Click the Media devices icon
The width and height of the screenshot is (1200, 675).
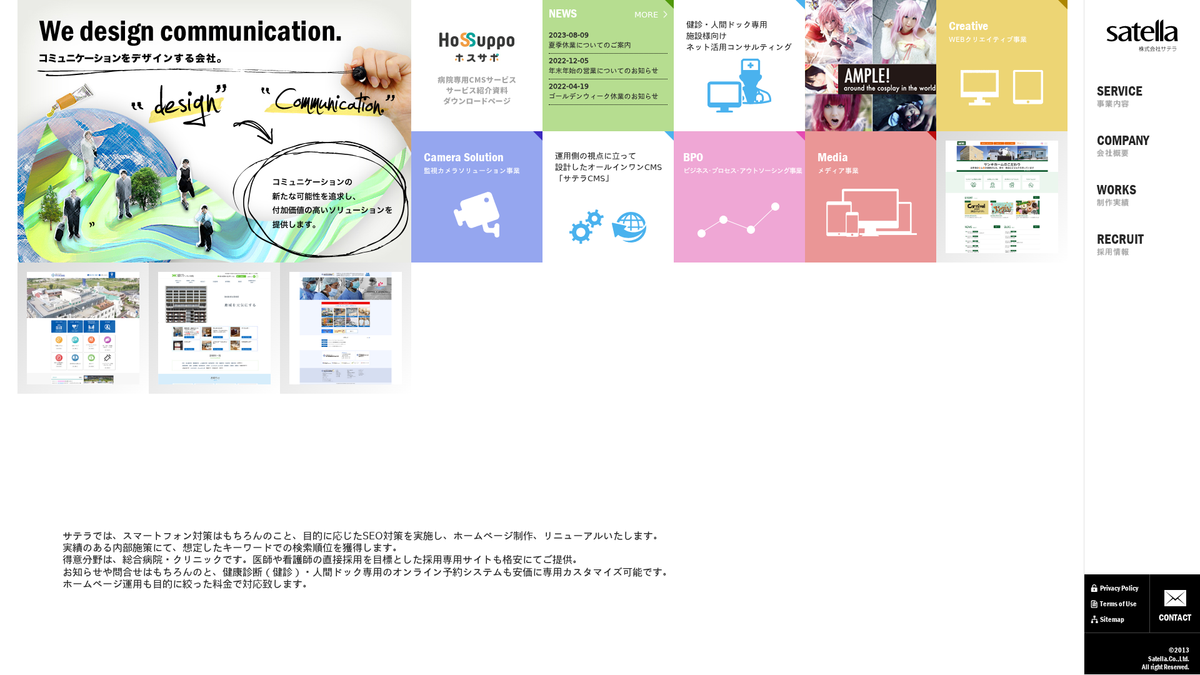coord(870,212)
